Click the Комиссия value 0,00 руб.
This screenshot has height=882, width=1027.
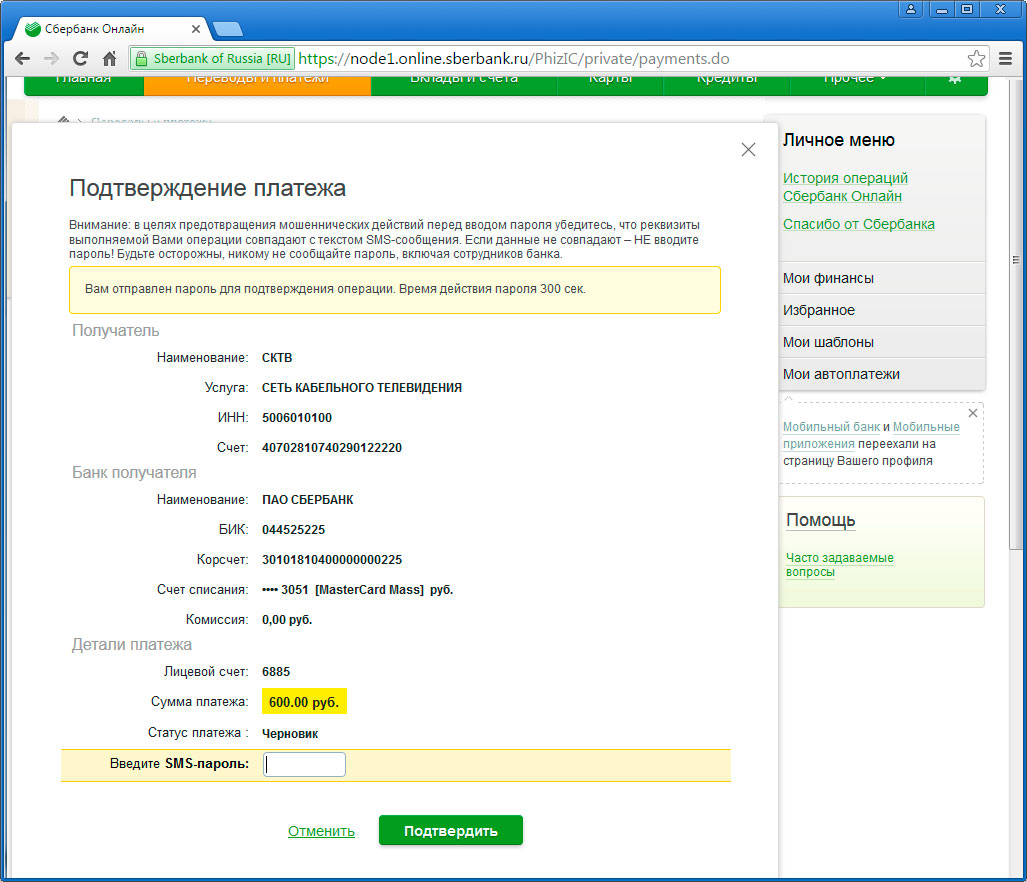287,620
